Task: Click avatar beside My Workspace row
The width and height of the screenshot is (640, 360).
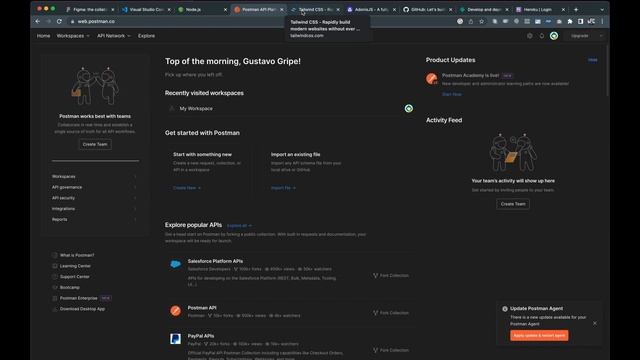Action: (409, 108)
